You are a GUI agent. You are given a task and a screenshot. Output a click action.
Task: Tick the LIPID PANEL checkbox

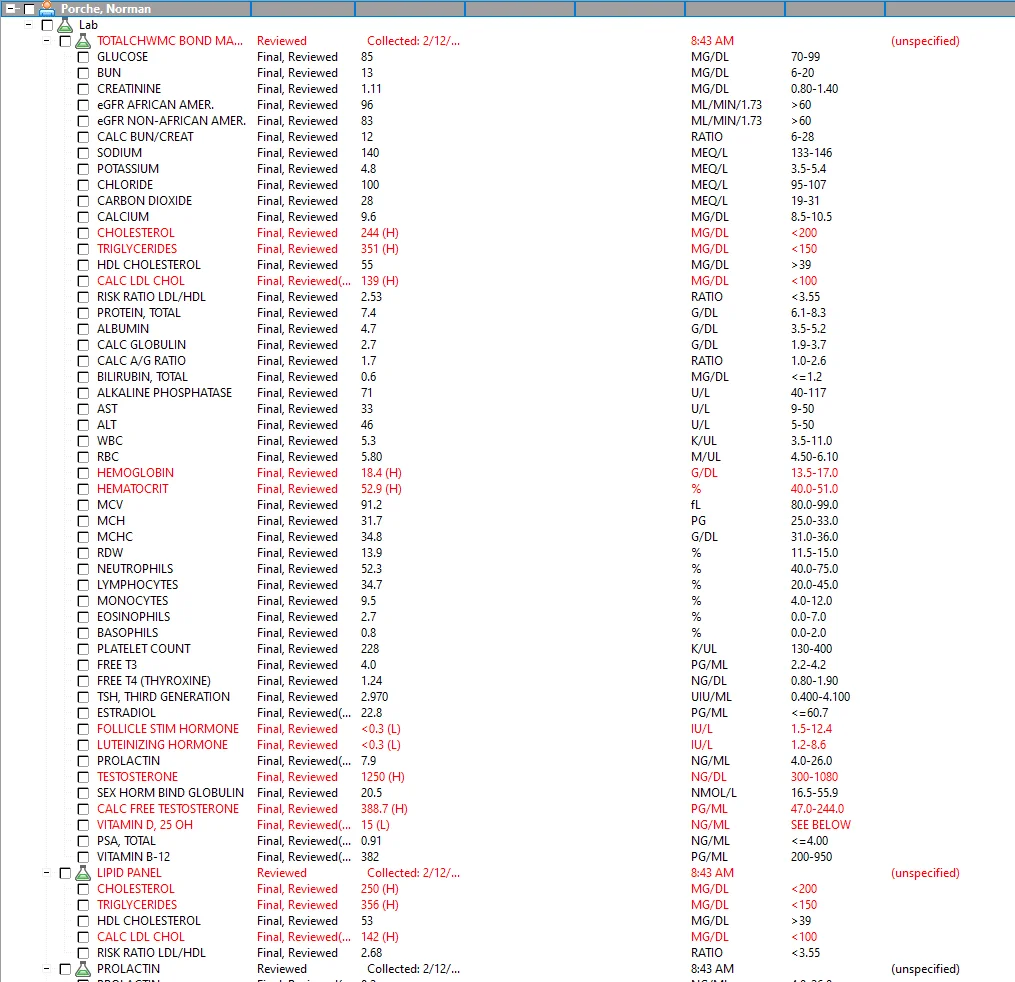65,873
